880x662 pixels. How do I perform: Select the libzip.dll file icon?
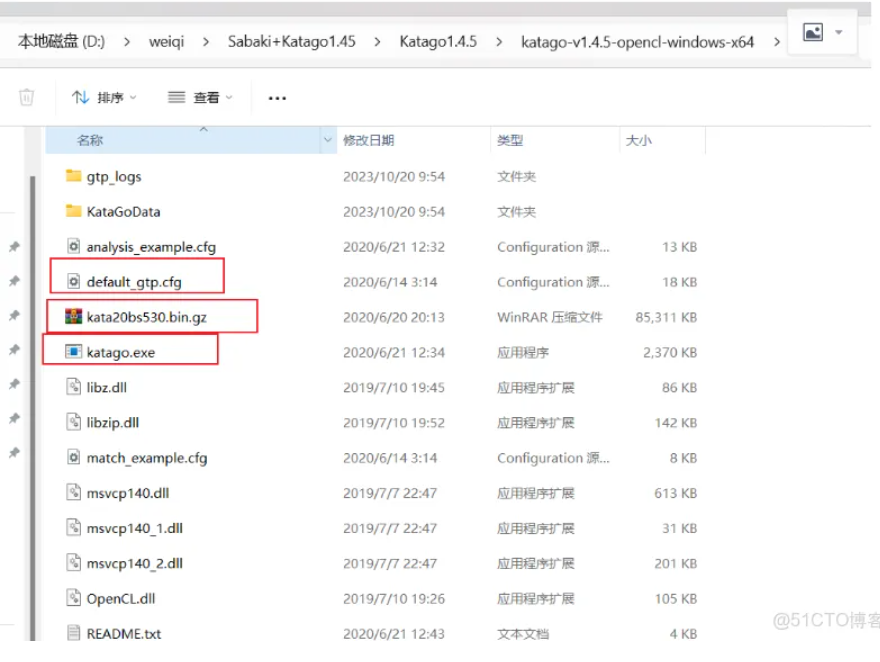pos(74,422)
